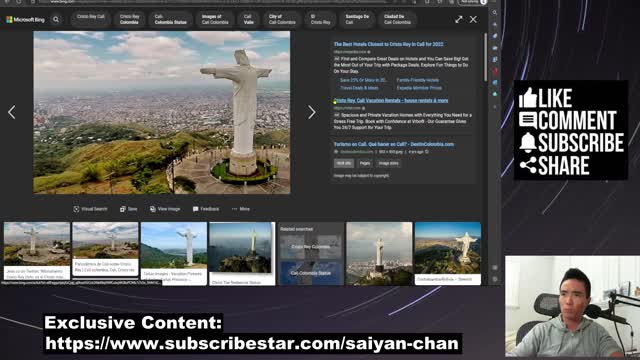Save the image to collections
Screen dimensions: 640x360
(129, 209)
